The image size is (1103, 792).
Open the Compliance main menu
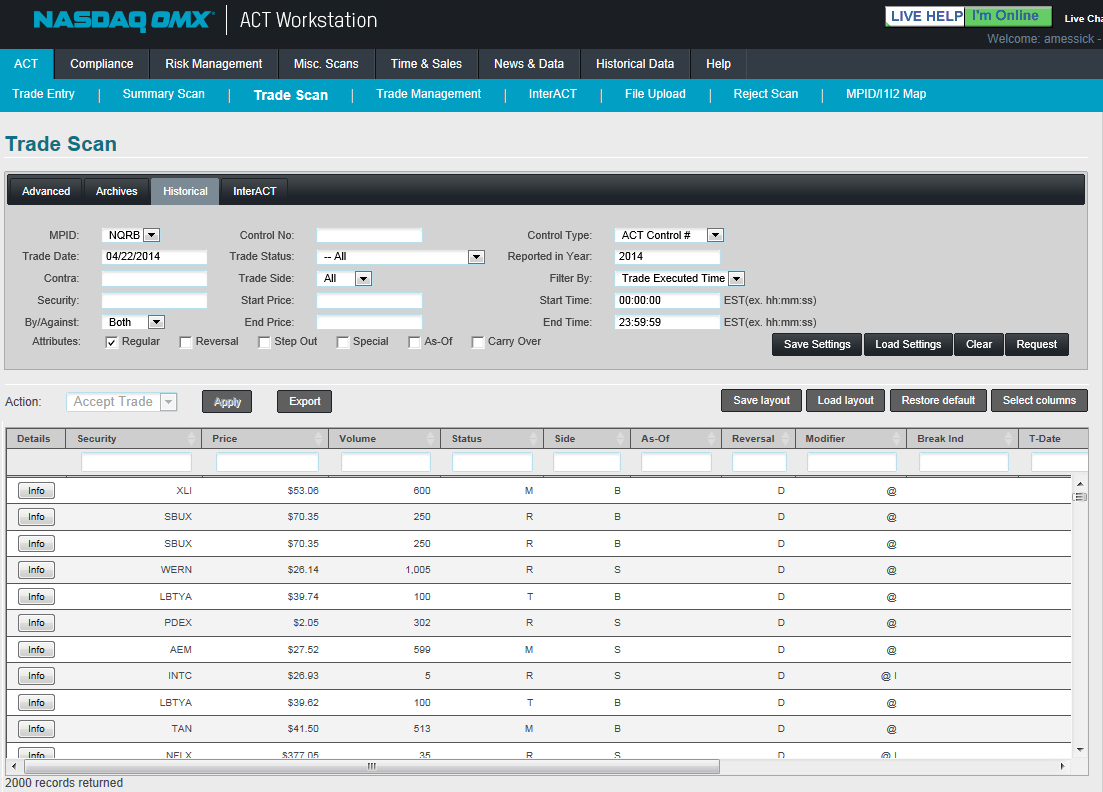click(x=101, y=64)
